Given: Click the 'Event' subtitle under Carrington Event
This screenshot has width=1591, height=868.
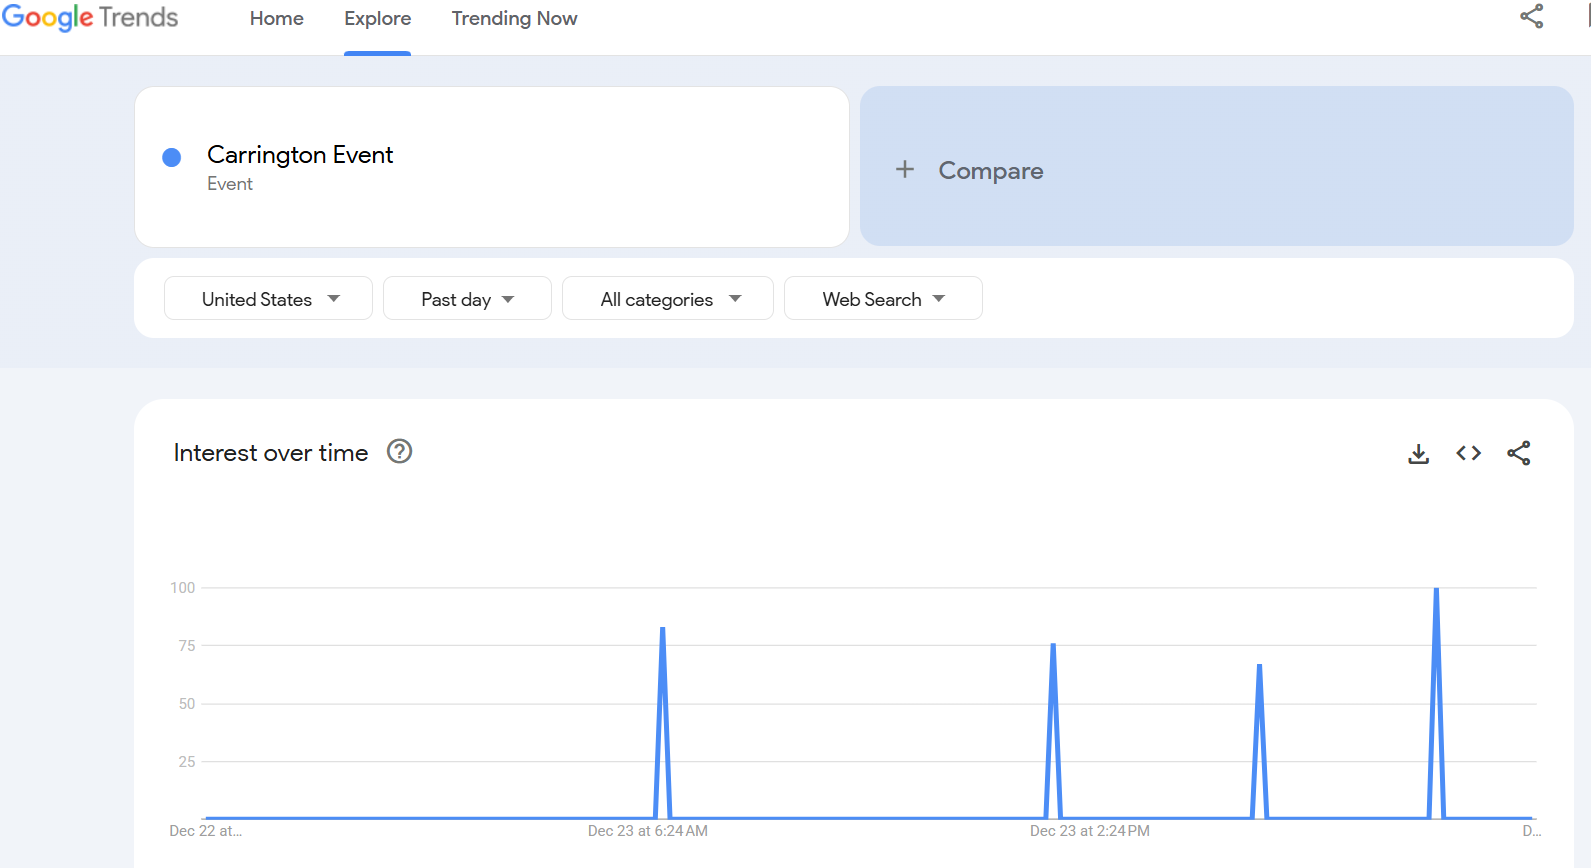Looking at the screenshot, I should click(x=230, y=184).
